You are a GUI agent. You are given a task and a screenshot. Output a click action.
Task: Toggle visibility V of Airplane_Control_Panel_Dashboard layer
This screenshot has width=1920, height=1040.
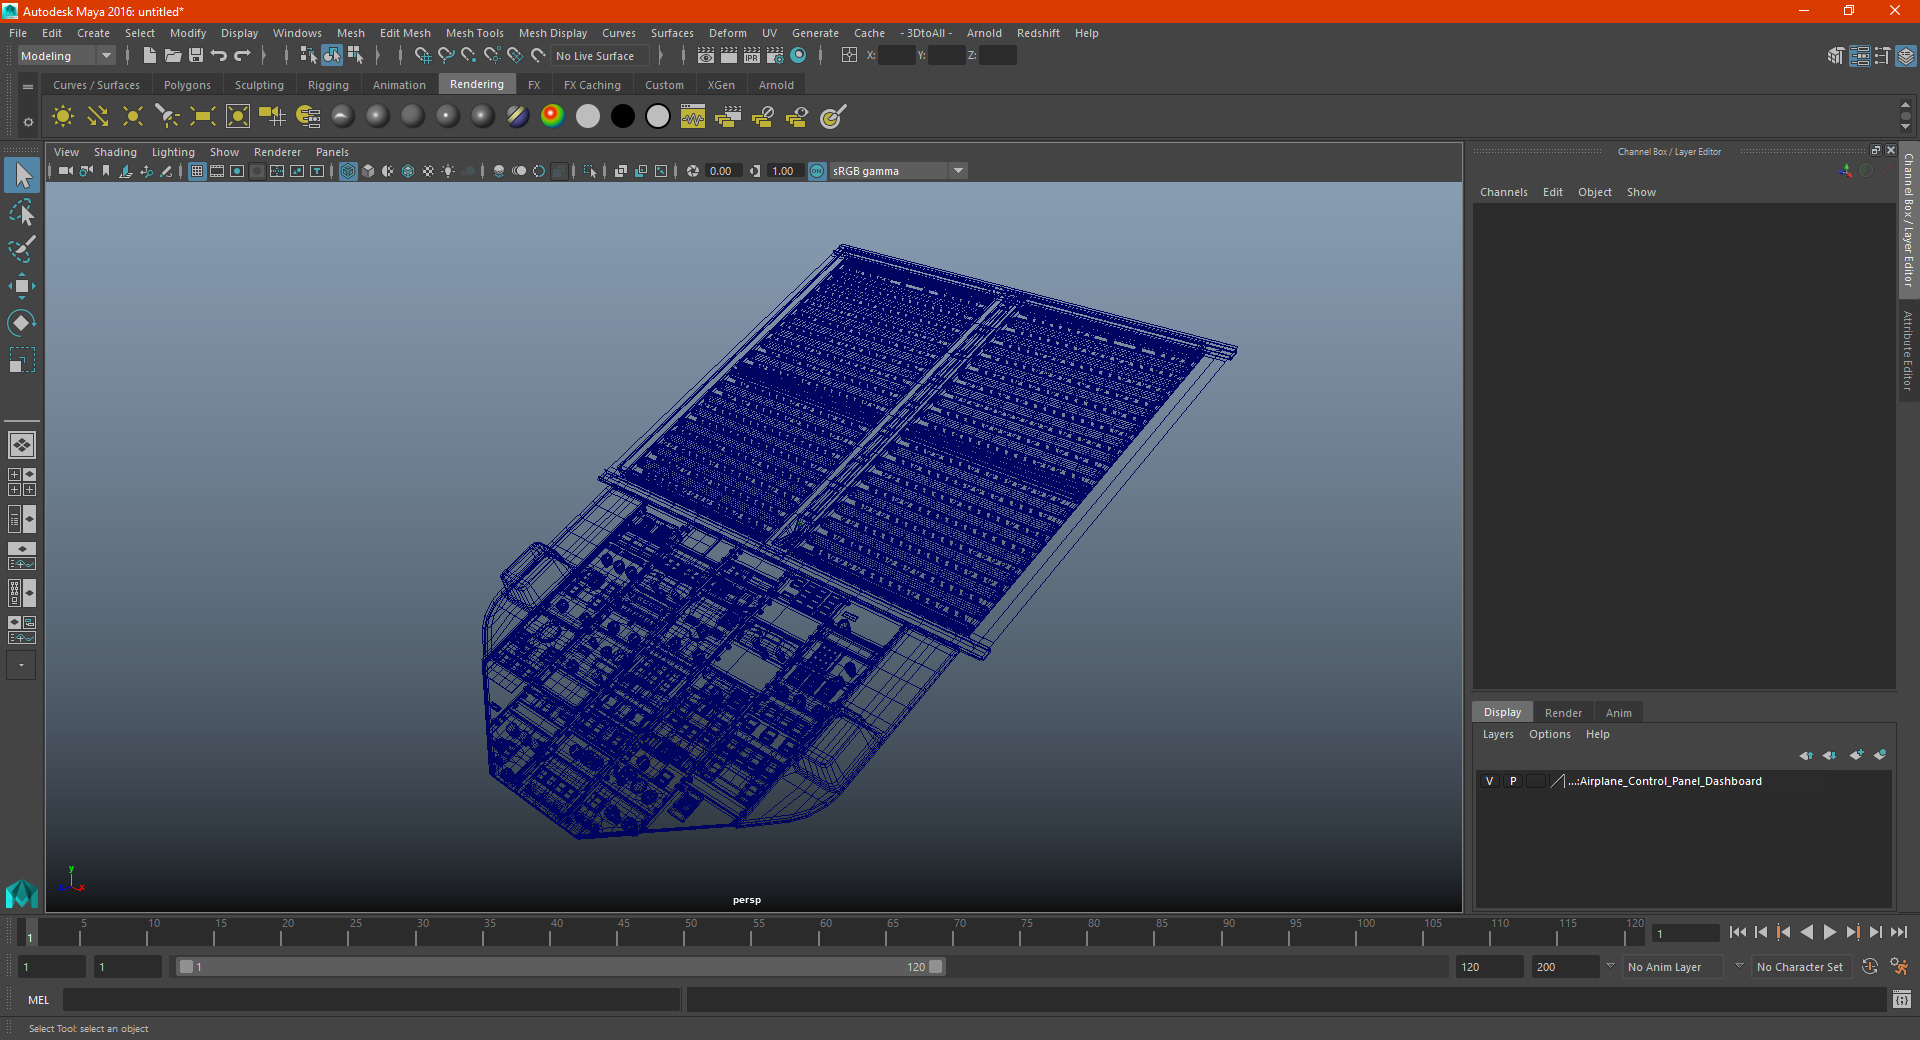pyautogui.click(x=1489, y=781)
